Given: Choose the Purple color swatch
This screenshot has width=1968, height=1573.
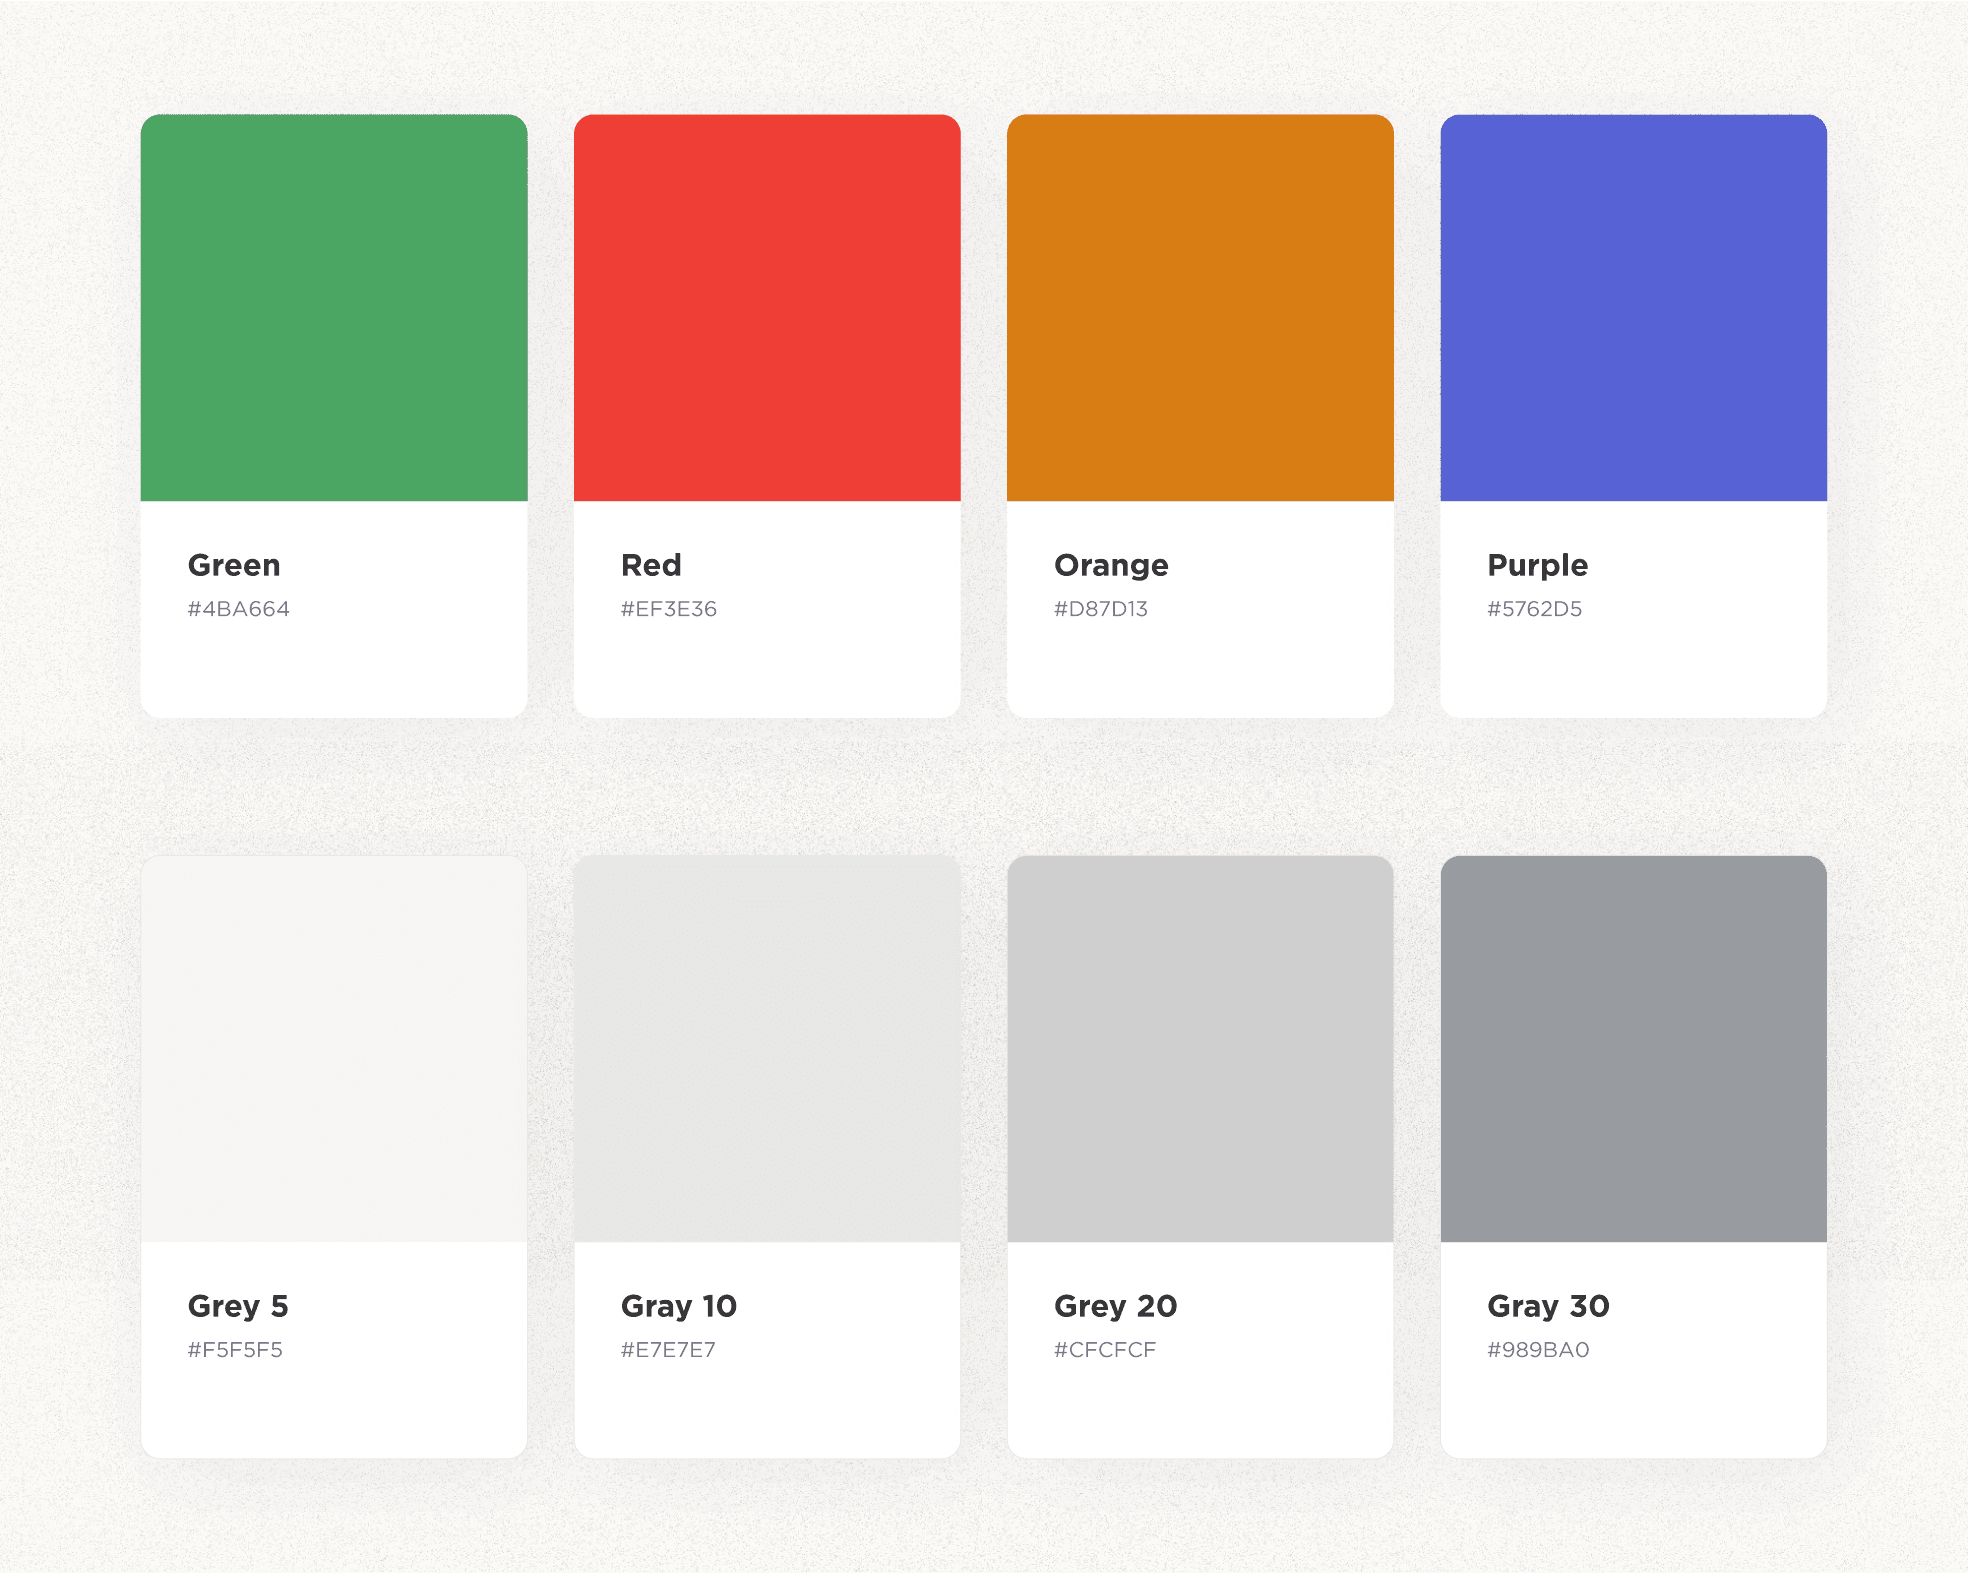Looking at the screenshot, I should pyautogui.click(x=1633, y=308).
